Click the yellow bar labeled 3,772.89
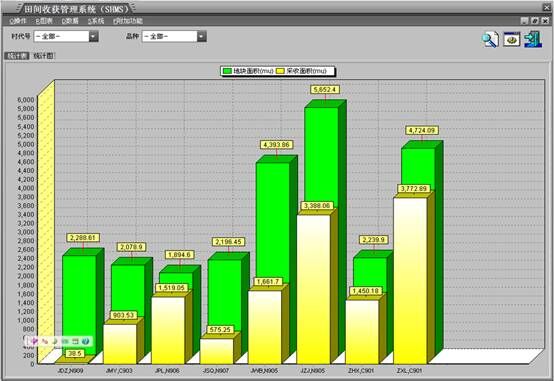Screen dimensions: 554x381 (410, 281)
